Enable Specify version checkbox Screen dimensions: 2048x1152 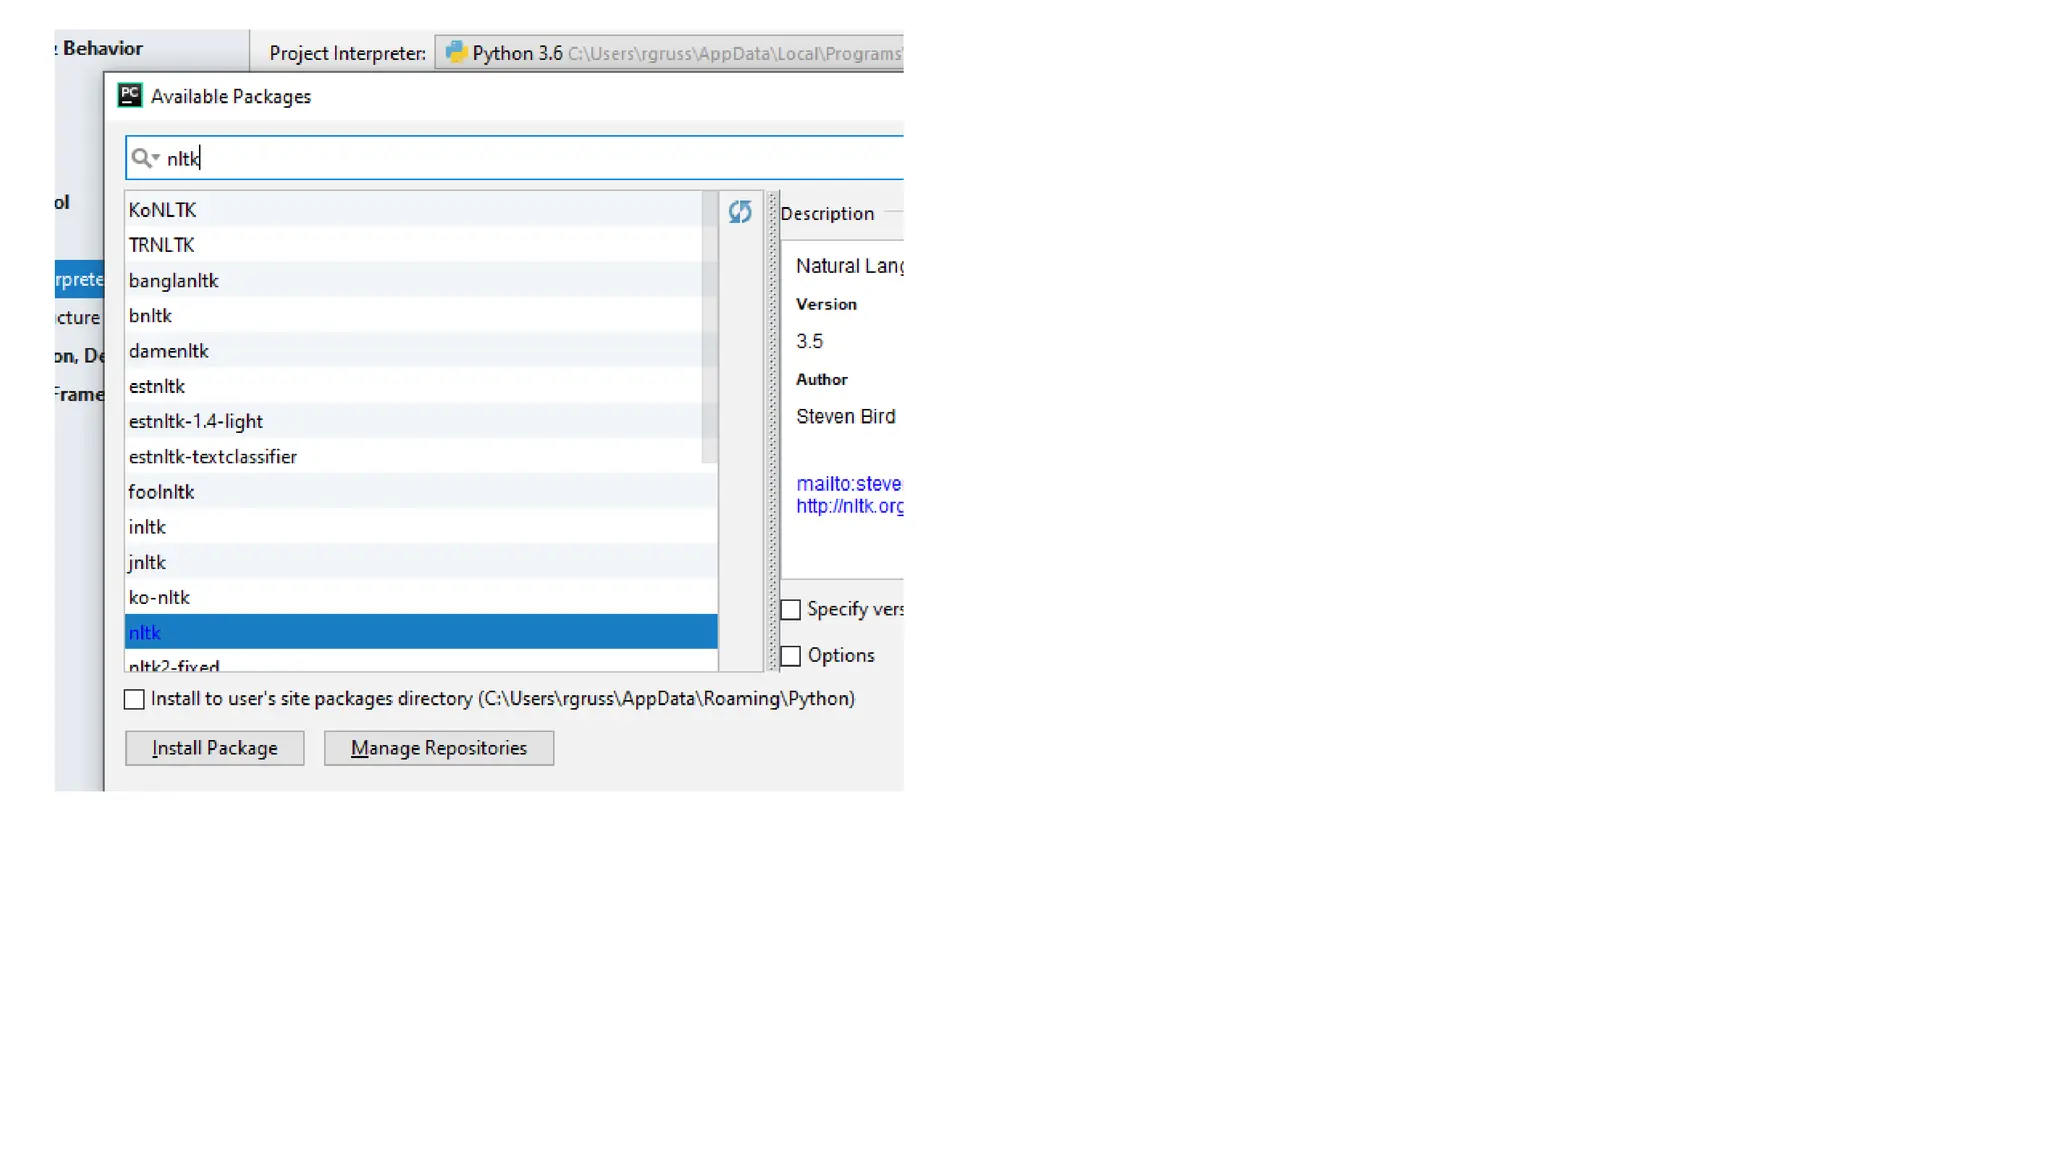click(791, 610)
